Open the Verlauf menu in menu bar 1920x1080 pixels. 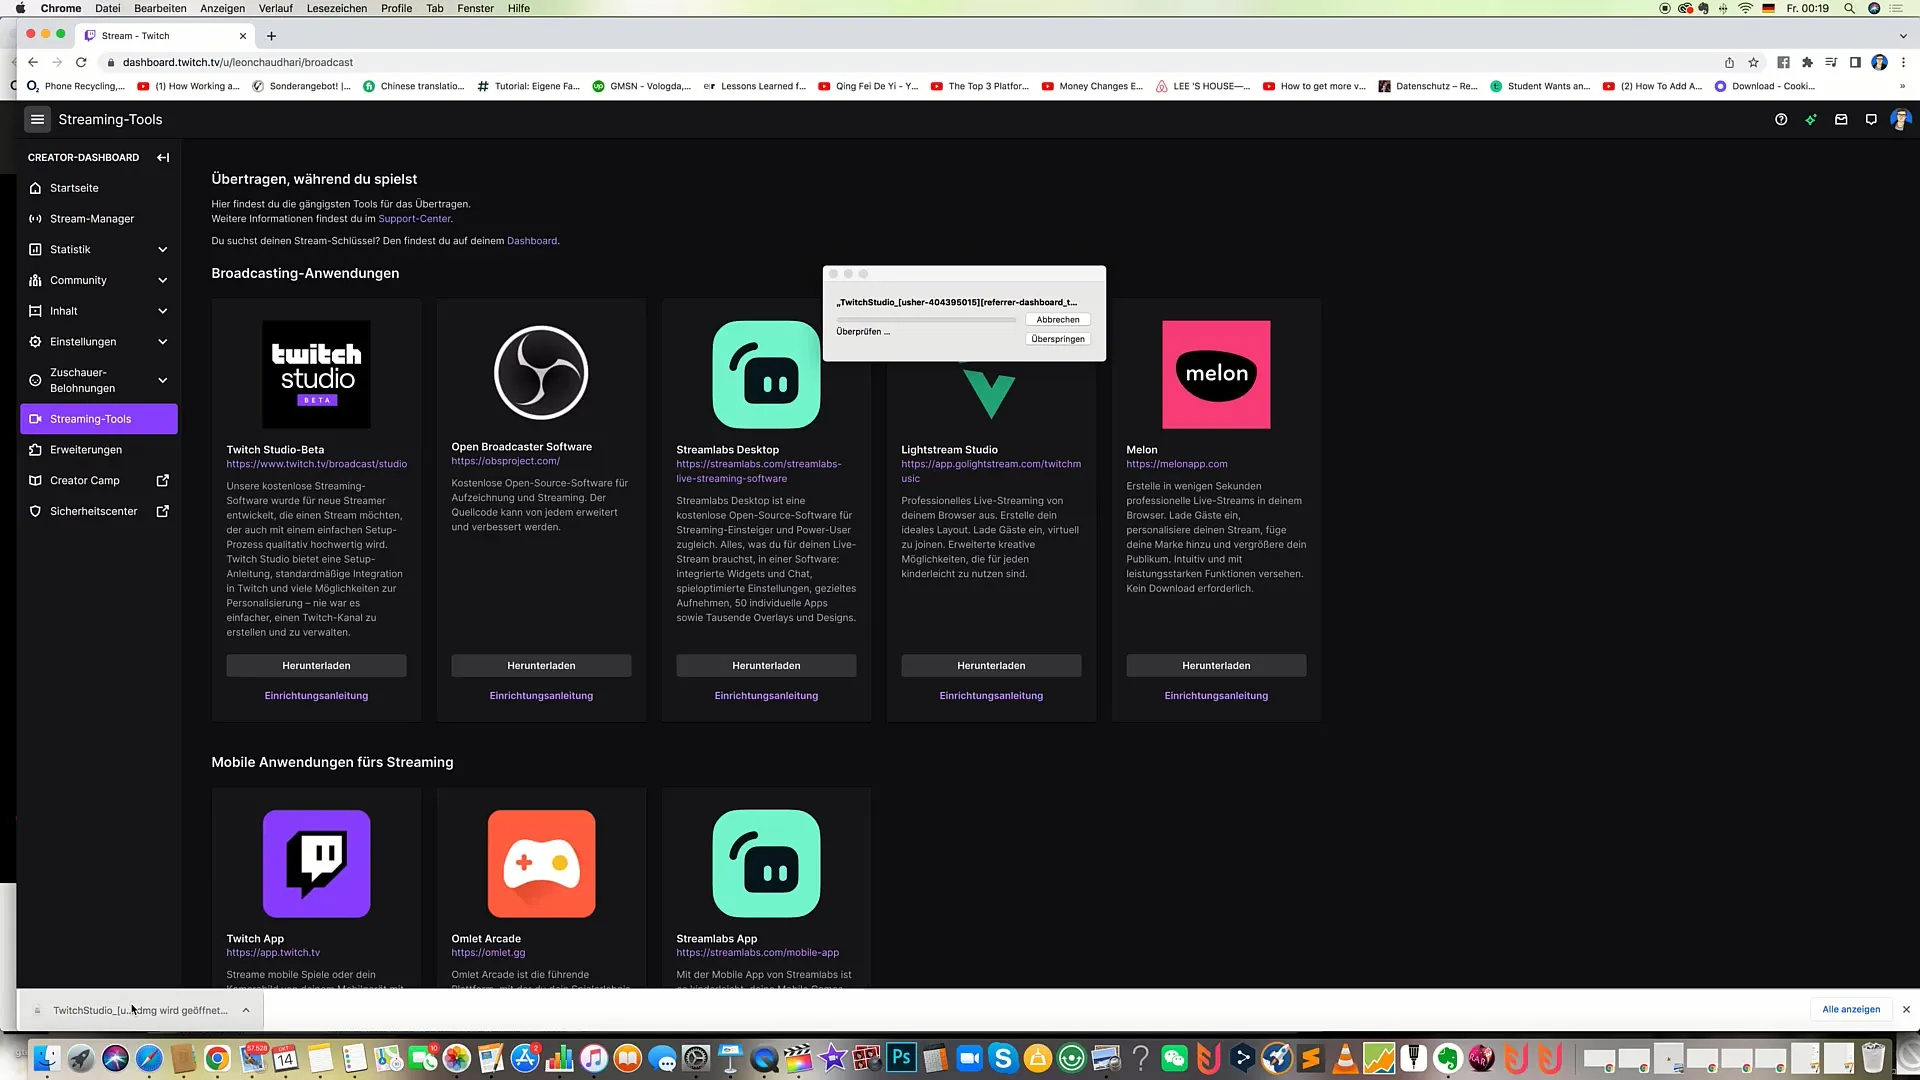tap(275, 8)
